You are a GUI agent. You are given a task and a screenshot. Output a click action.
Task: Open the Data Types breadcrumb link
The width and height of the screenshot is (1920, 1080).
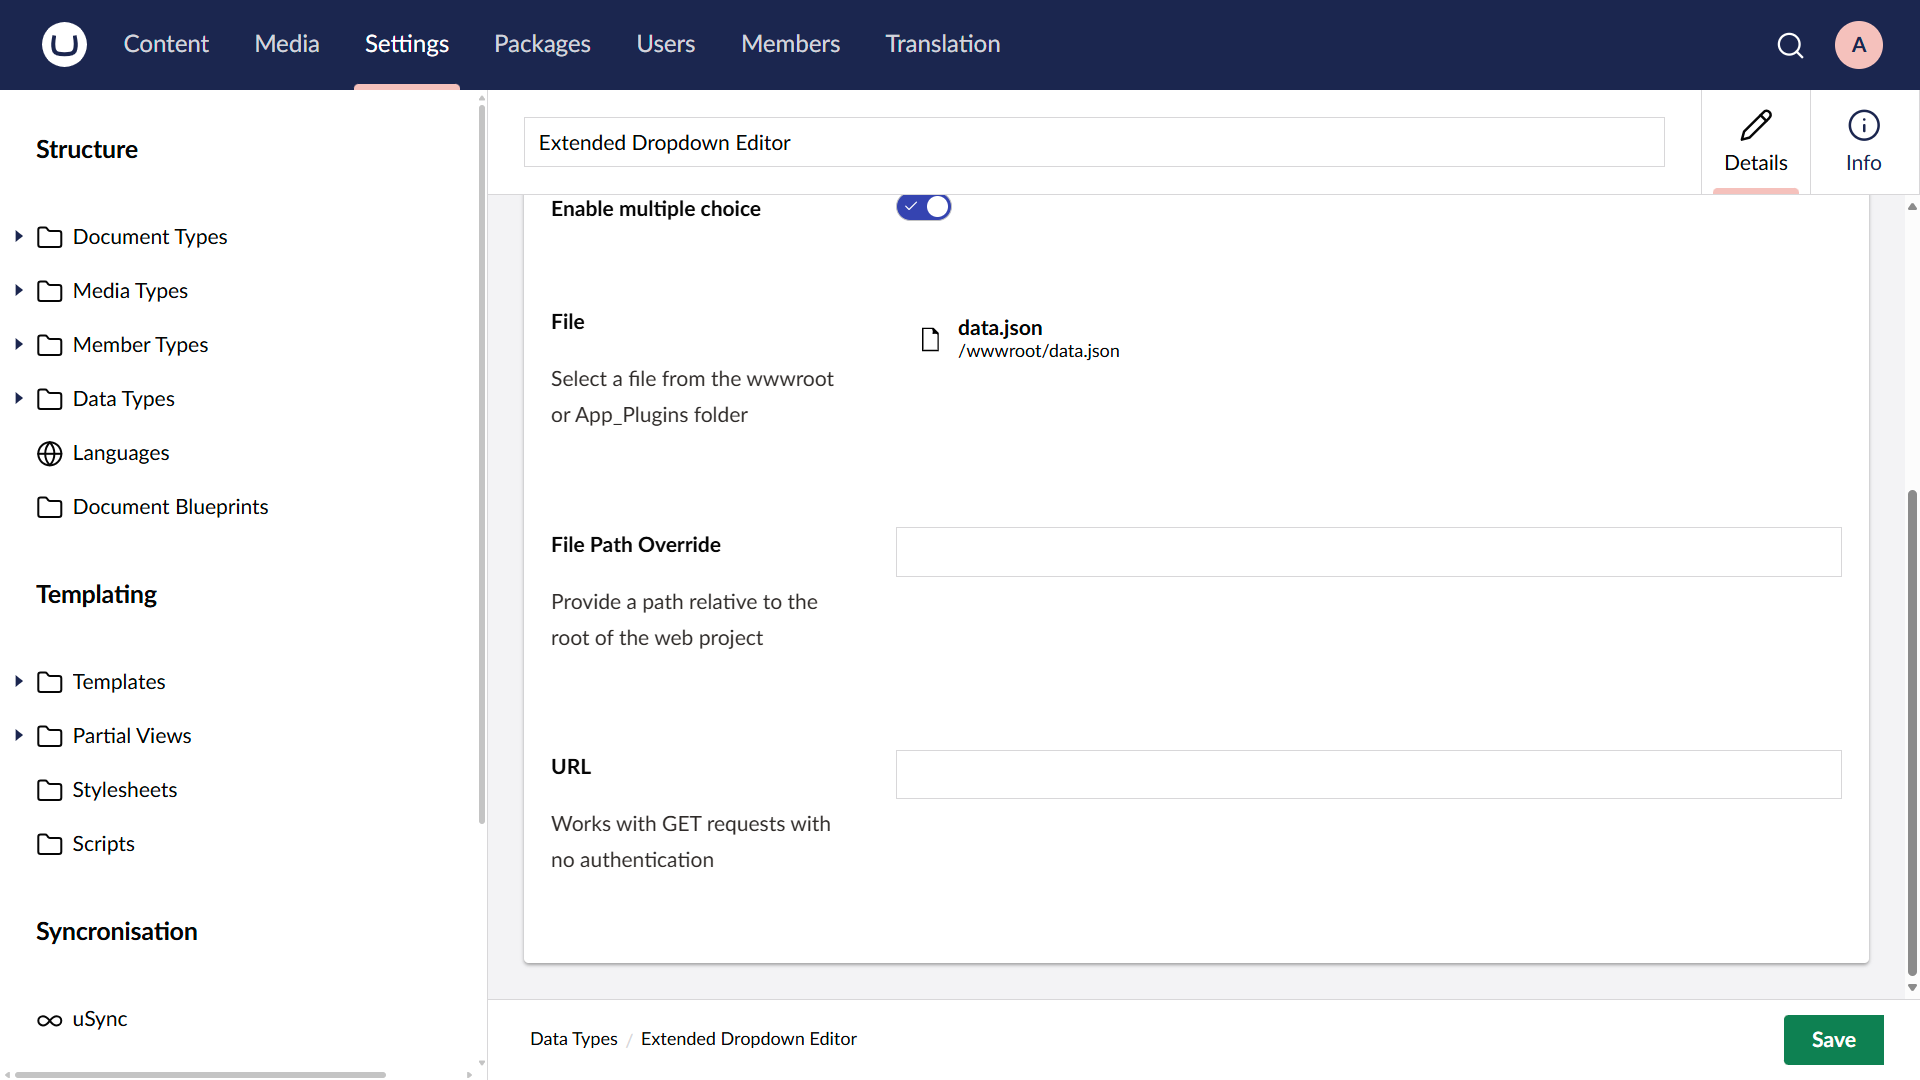574,1039
